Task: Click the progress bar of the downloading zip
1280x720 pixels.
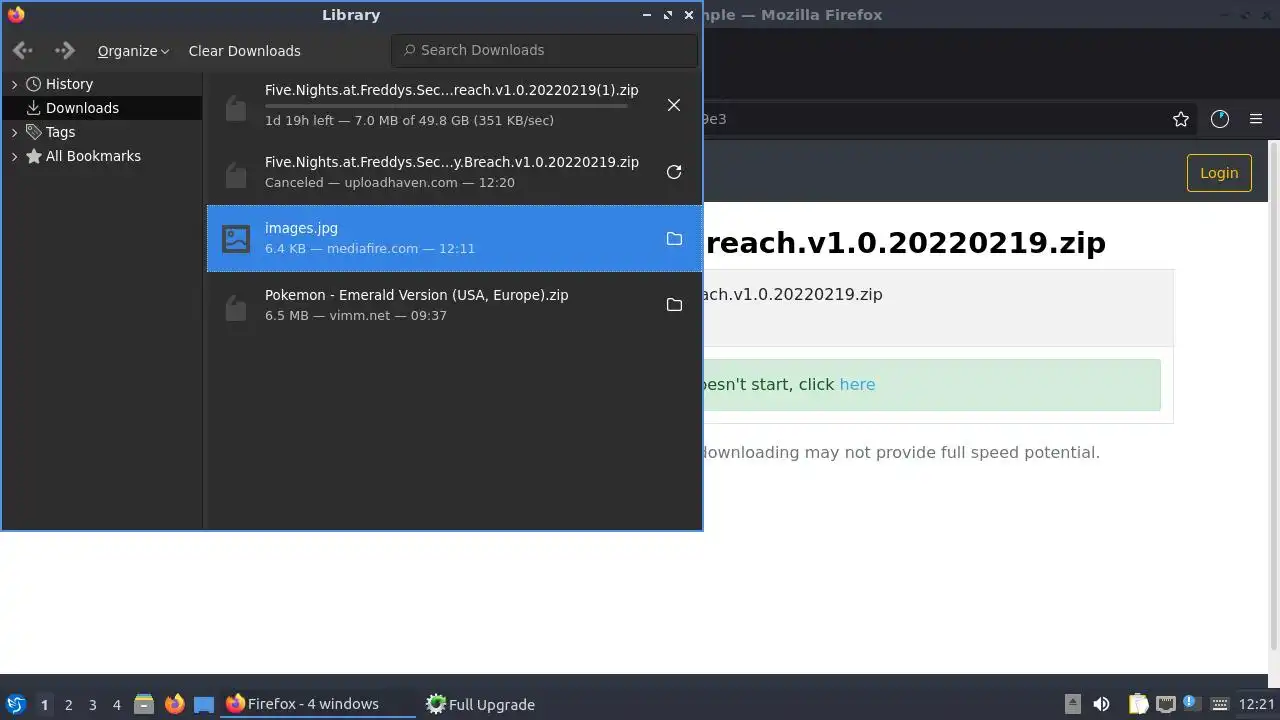Action: pos(446,106)
